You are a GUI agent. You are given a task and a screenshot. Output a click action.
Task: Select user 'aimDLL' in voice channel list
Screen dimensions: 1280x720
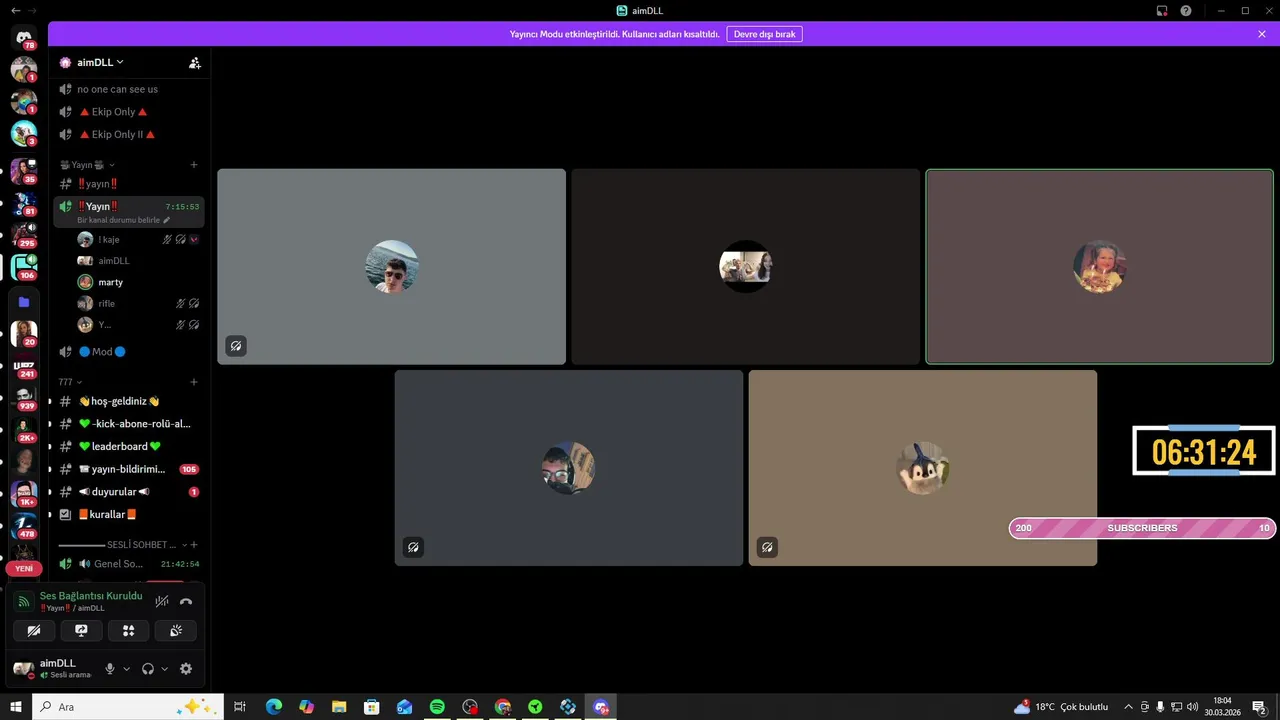(x=138, y=261)
